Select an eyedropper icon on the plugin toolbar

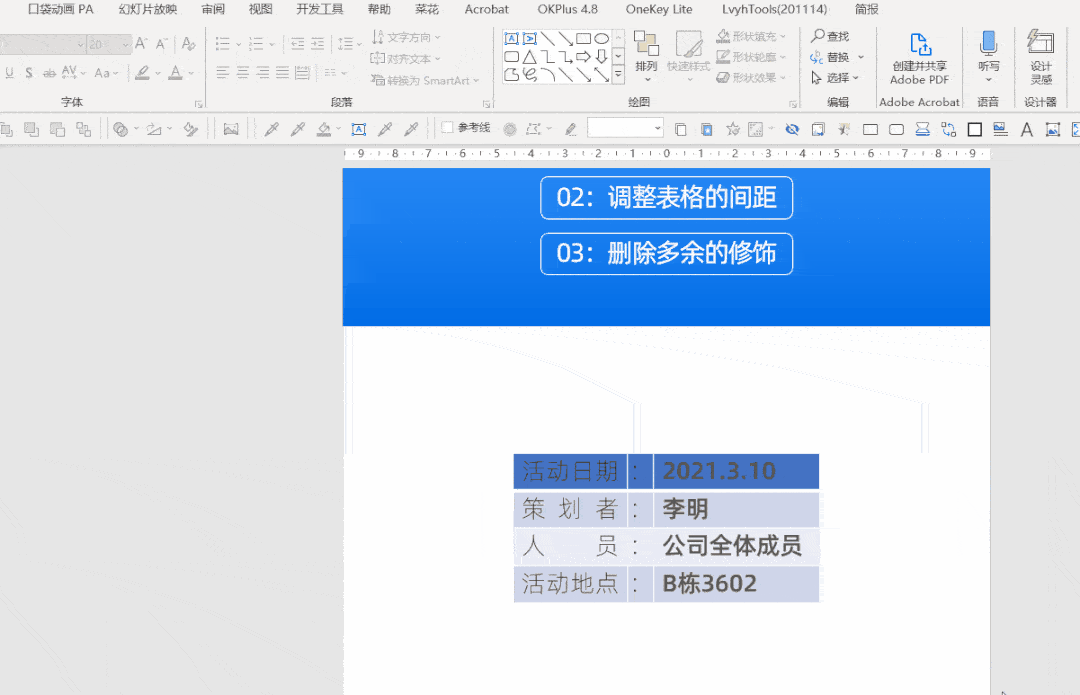point(270,129)
